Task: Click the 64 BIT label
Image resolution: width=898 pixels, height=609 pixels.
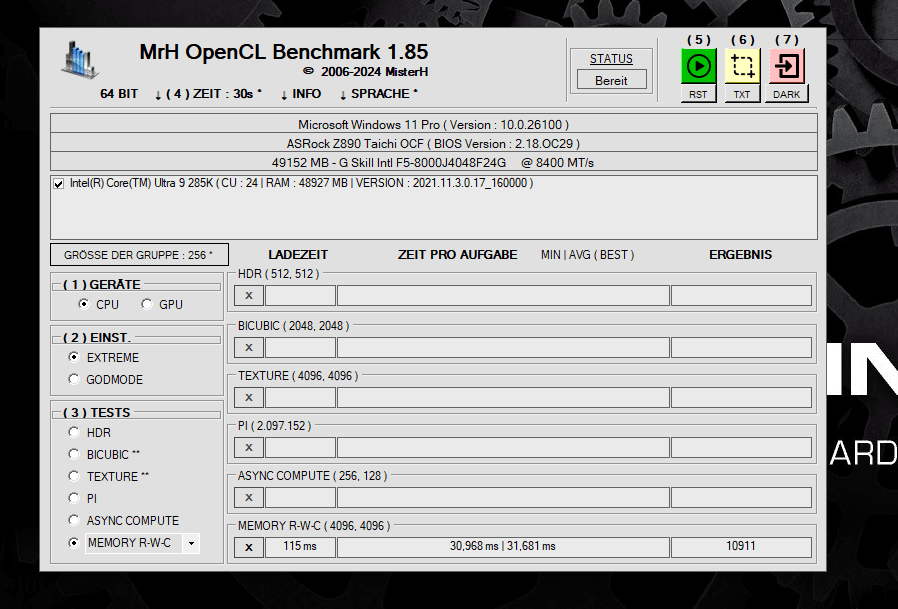Action: (119, 94)
